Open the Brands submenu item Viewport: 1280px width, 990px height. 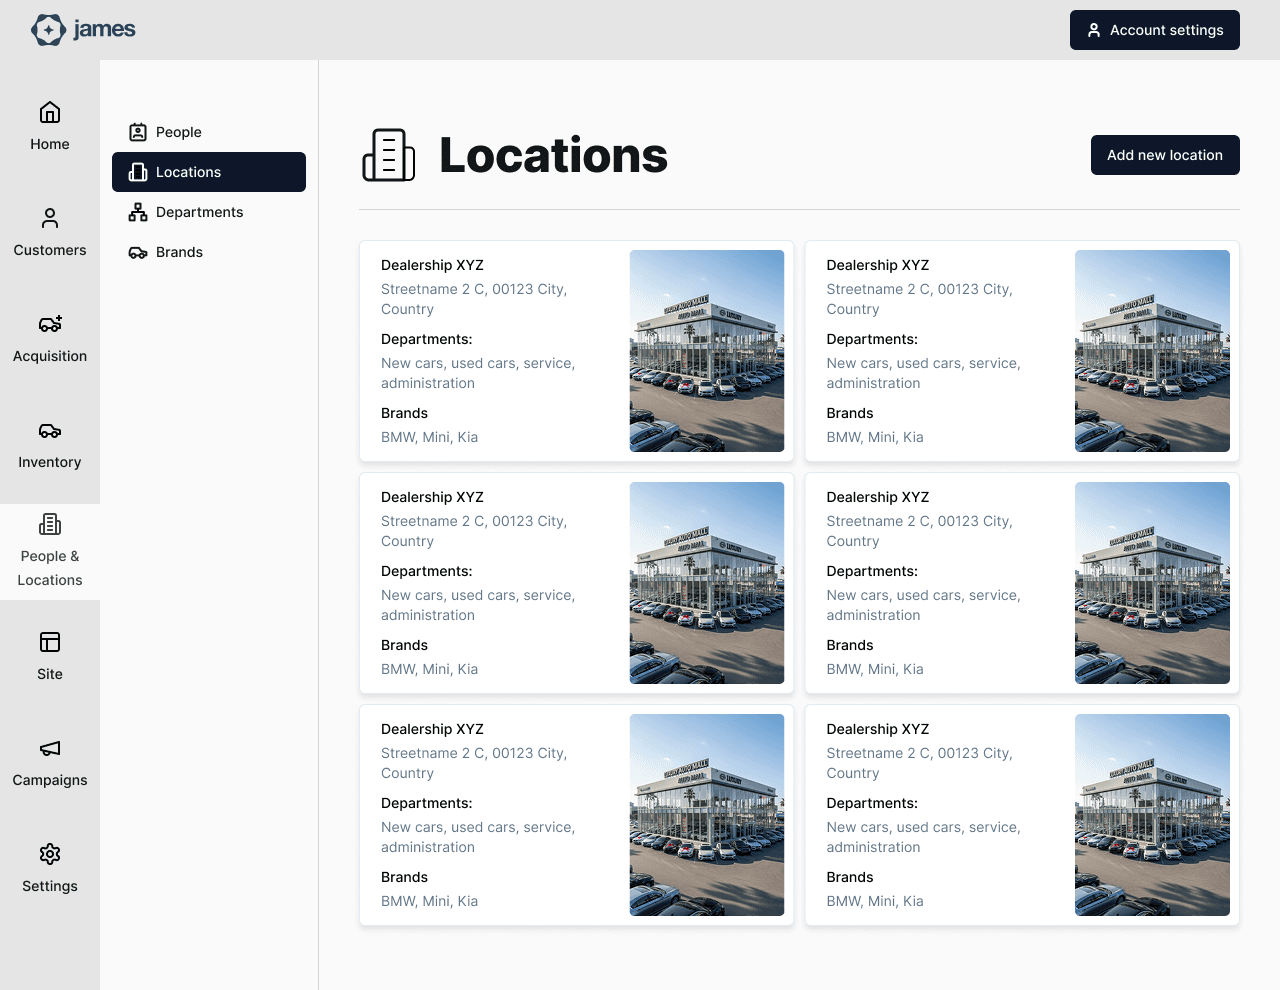tap(209, 252)
